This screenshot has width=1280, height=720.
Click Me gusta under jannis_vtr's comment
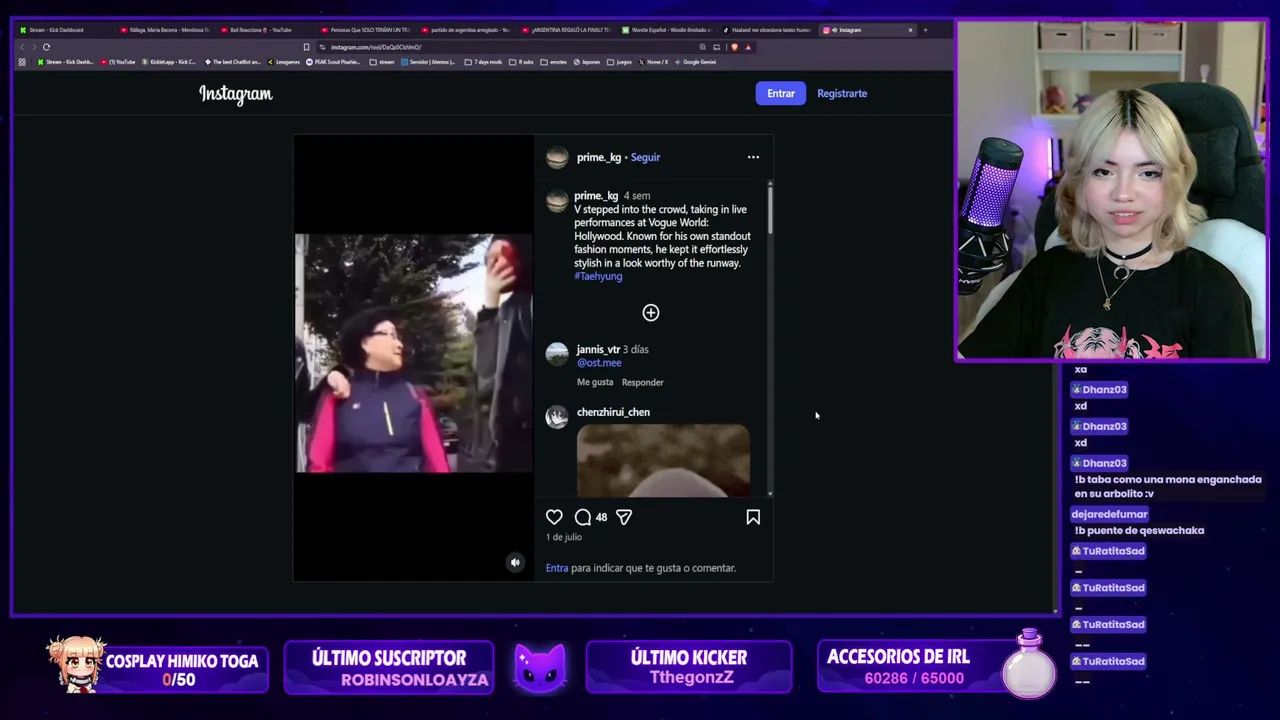tap(595, 382)
